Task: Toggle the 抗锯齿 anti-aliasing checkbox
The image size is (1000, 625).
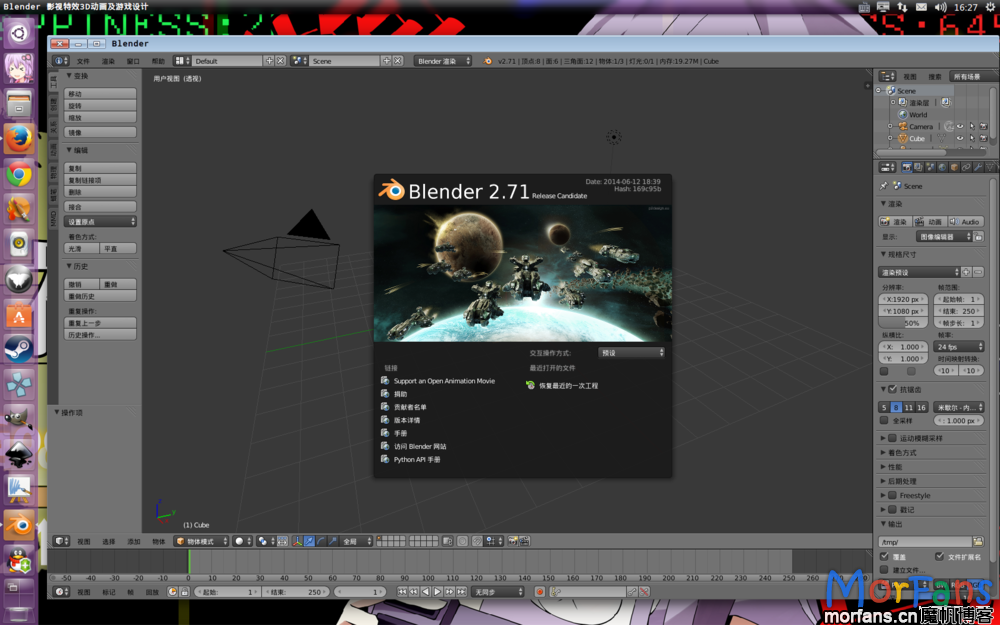Action: click(x=893, y=388)
